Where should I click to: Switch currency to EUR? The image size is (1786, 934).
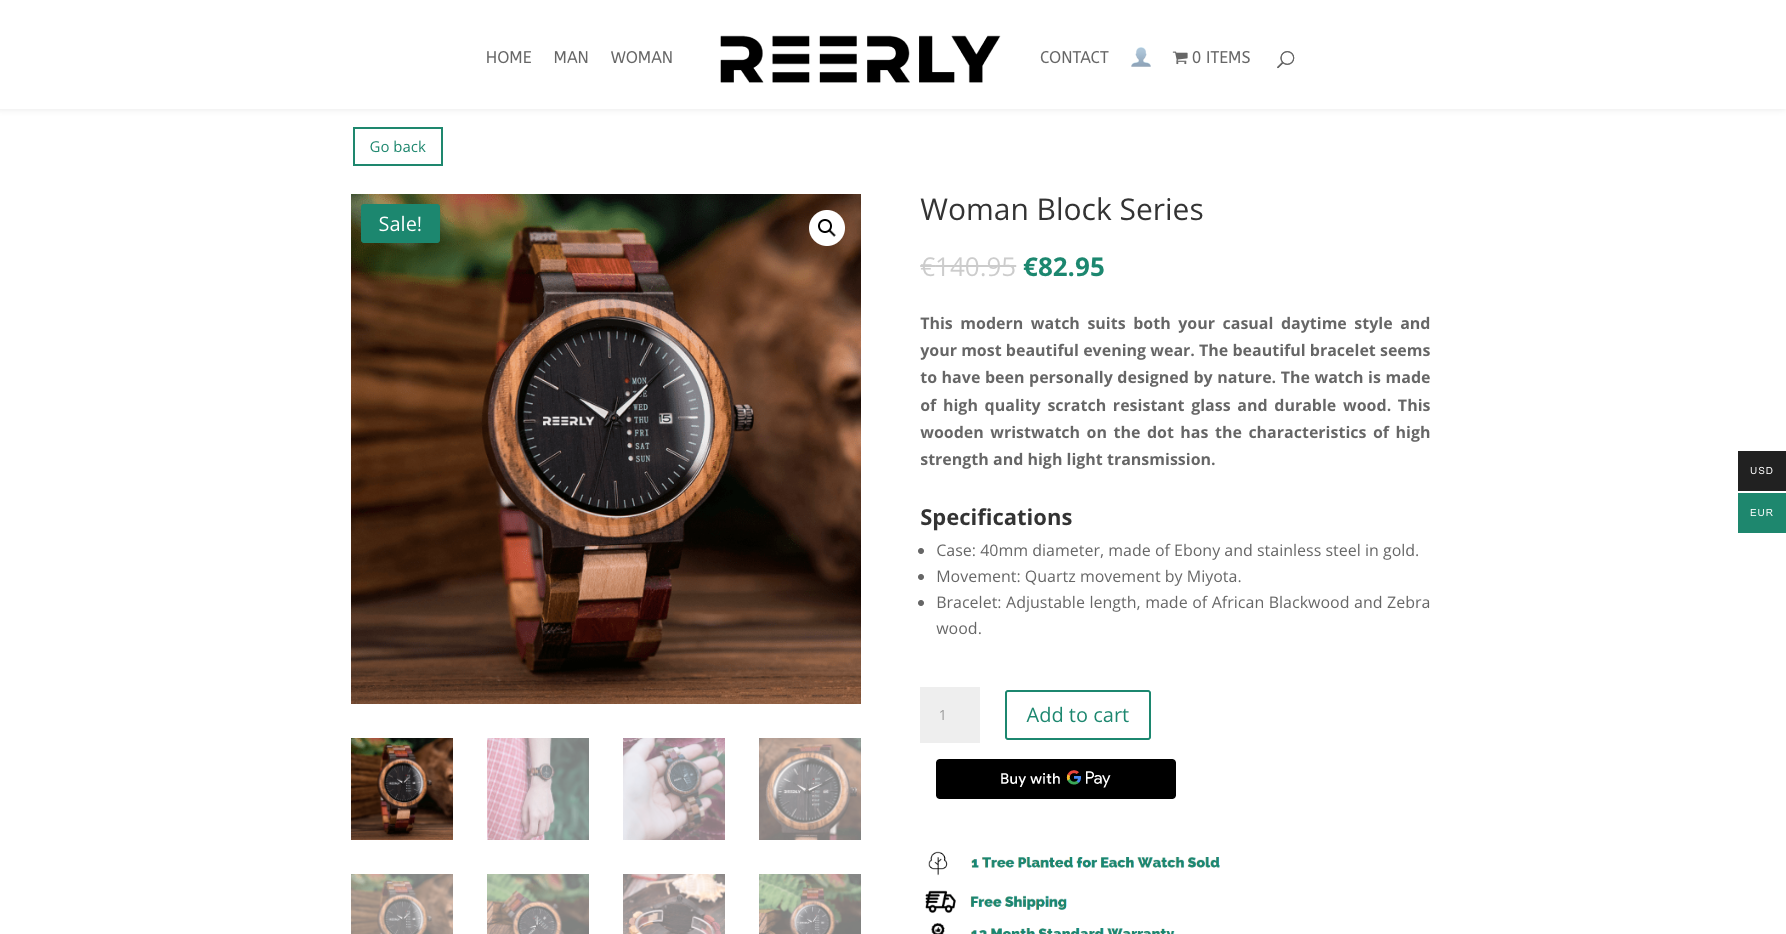pos(1762,513)
